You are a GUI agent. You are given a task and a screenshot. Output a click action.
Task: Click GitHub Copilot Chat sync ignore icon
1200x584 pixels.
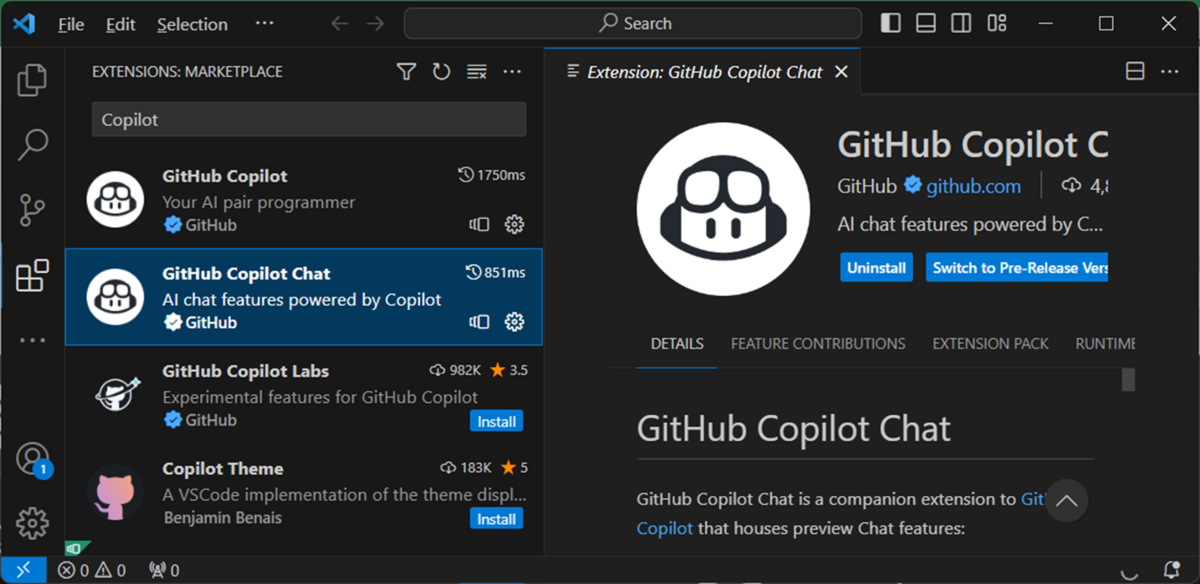tap(480, 321)
